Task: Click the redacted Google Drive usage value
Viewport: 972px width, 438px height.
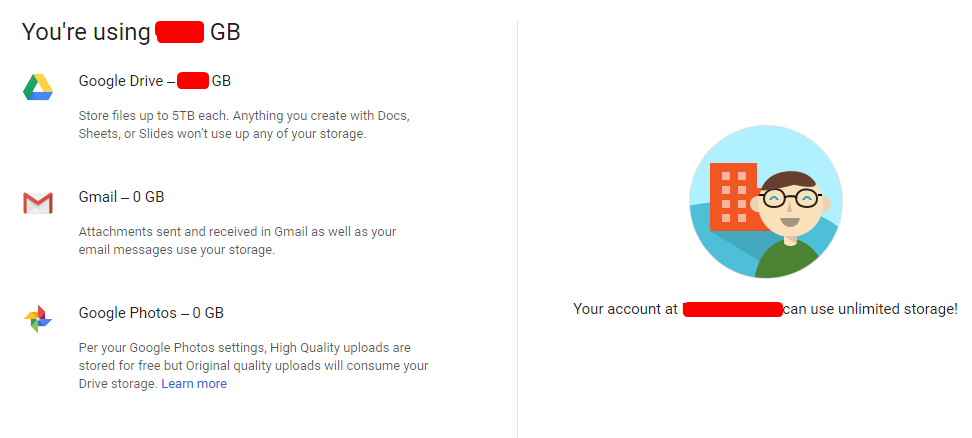Action: (x=192, y=81)
